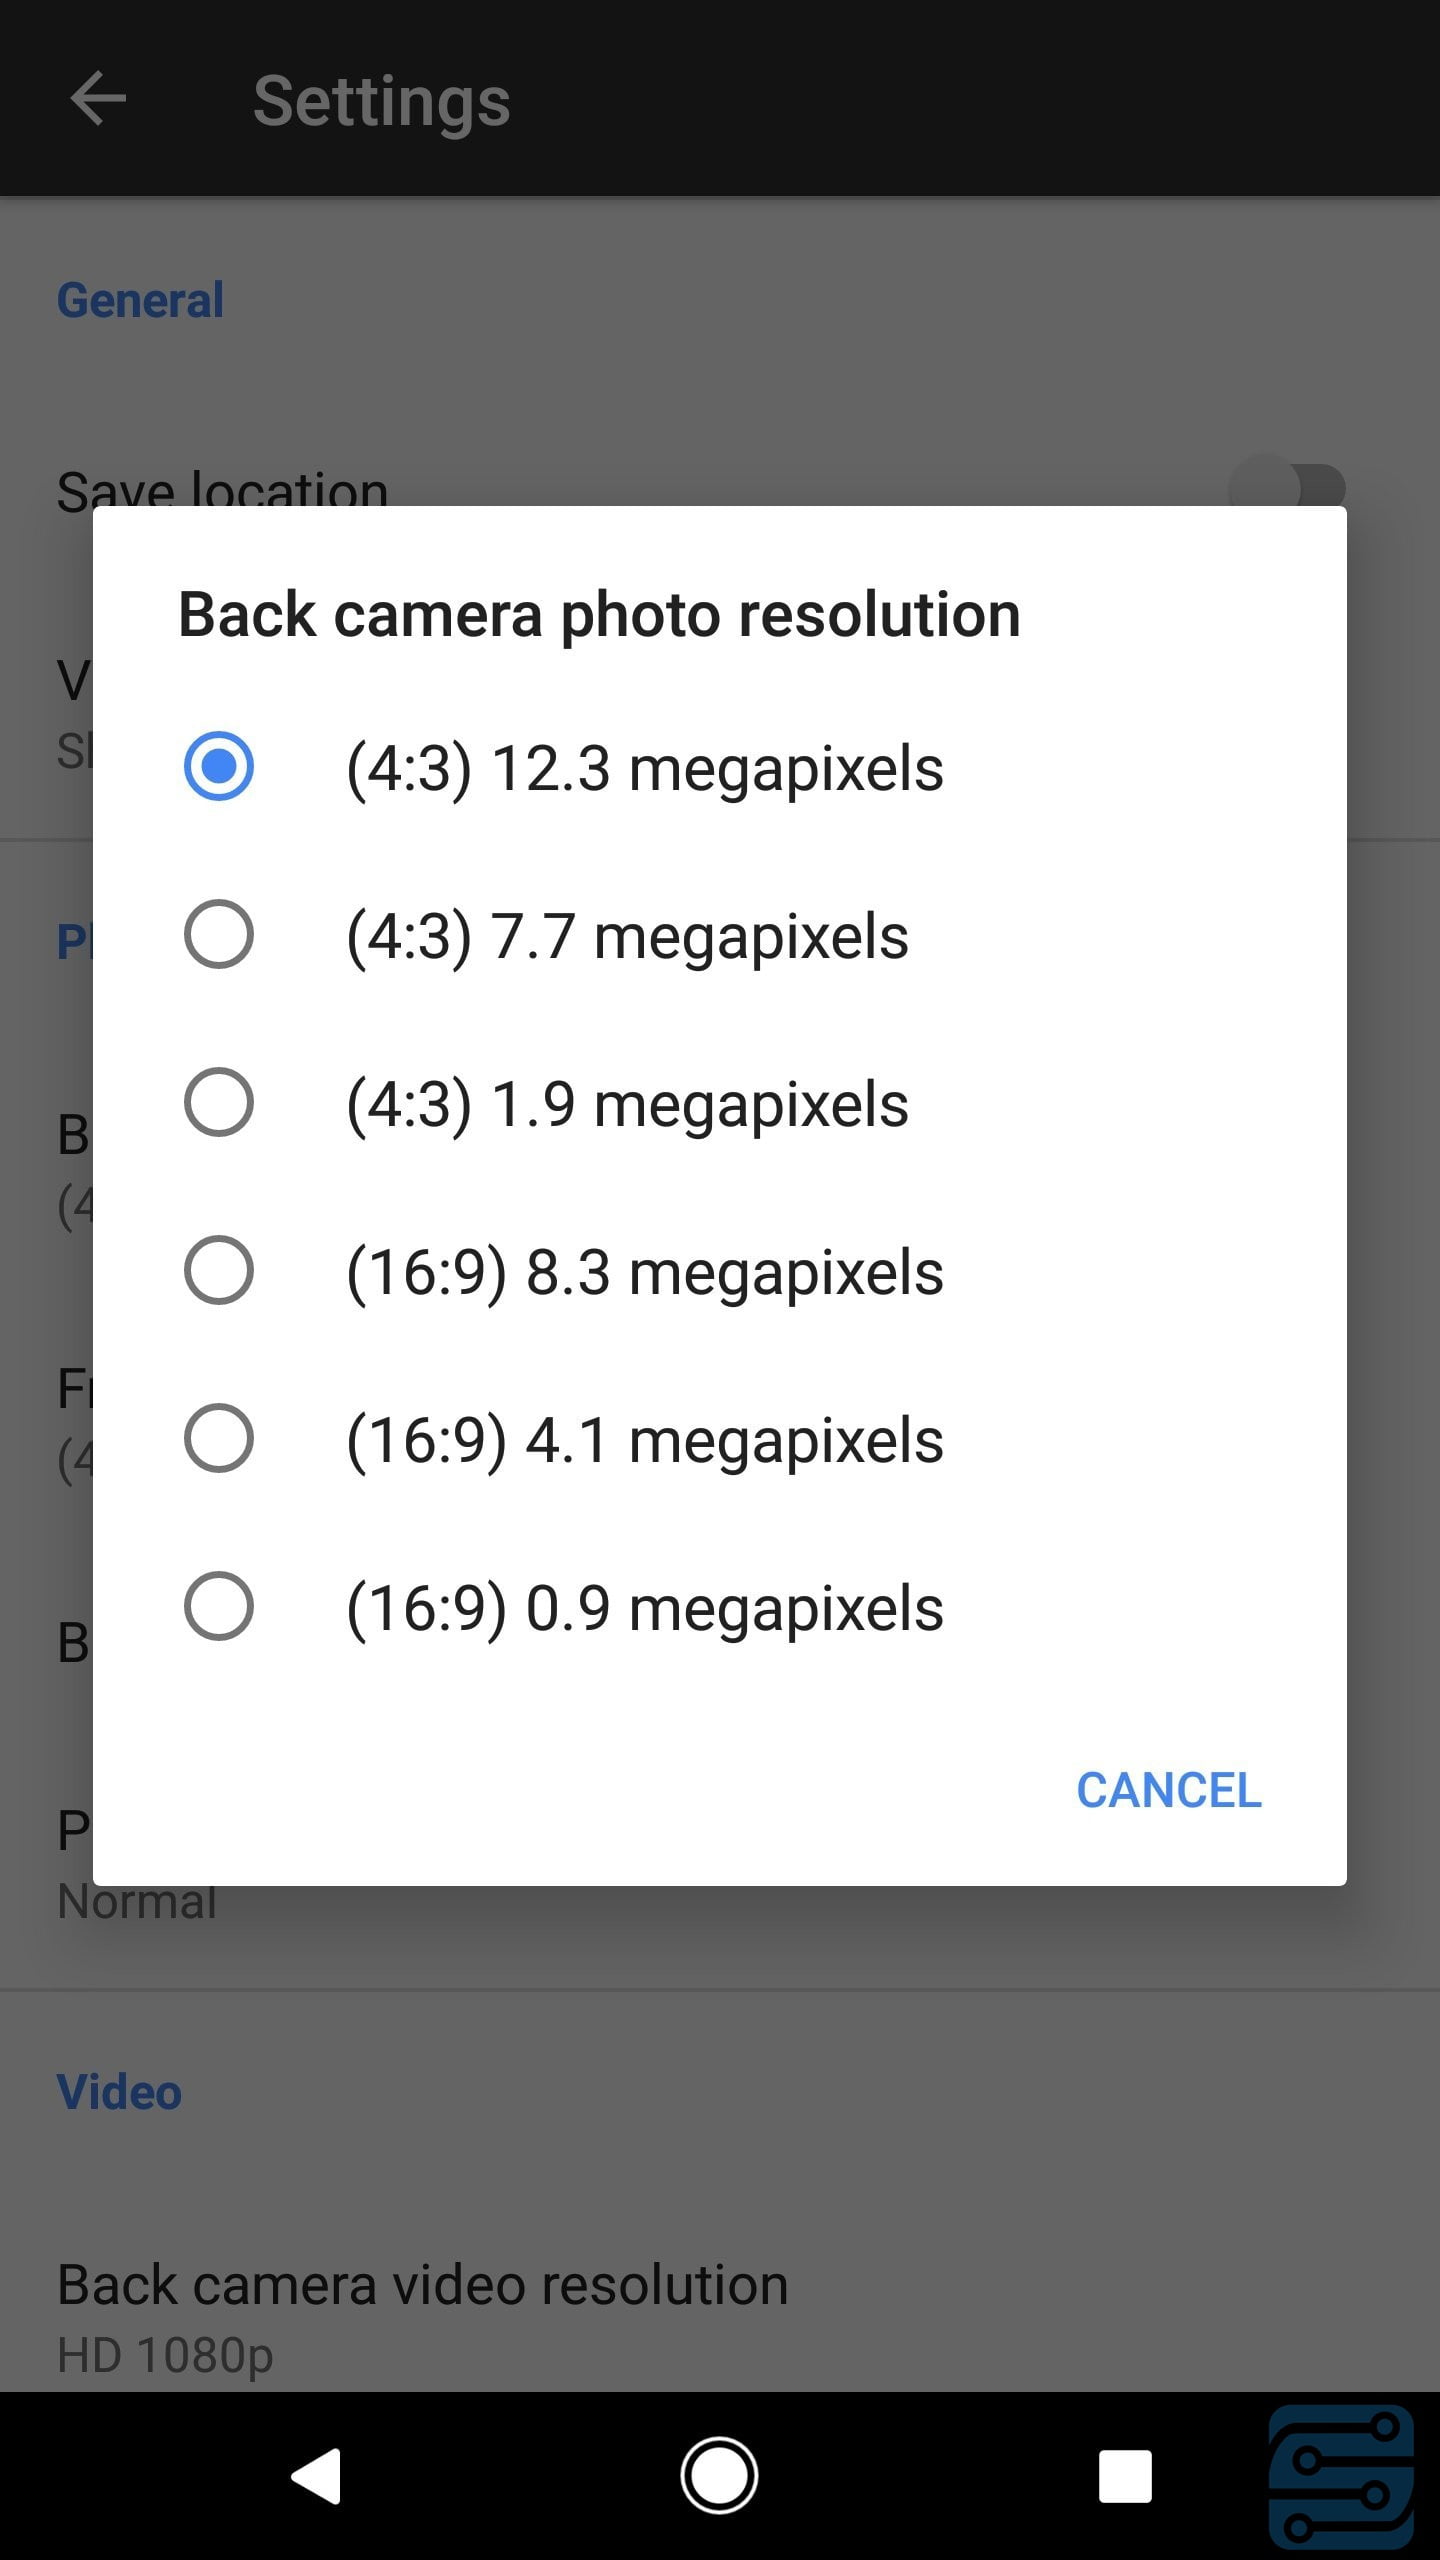Viewport: 1440px width, 2560px height.
Task: Select the 12.3 megapixels radio button
Action: 218,767
